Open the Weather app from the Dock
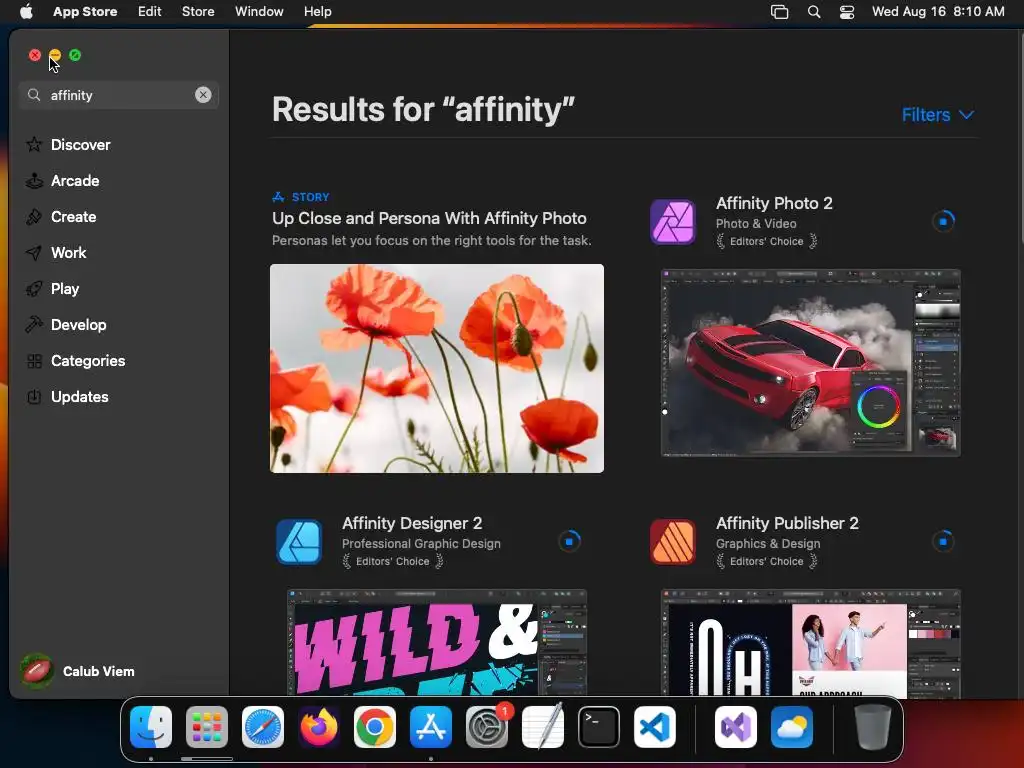Viewport: 1024px width, 768px height. [x=792, y=727]
